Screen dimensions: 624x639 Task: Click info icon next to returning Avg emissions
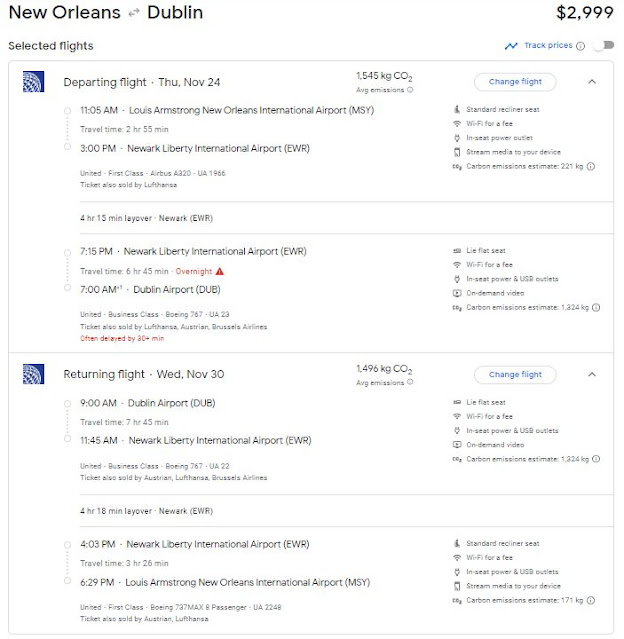pyautogui.click(x=410, y=382)
